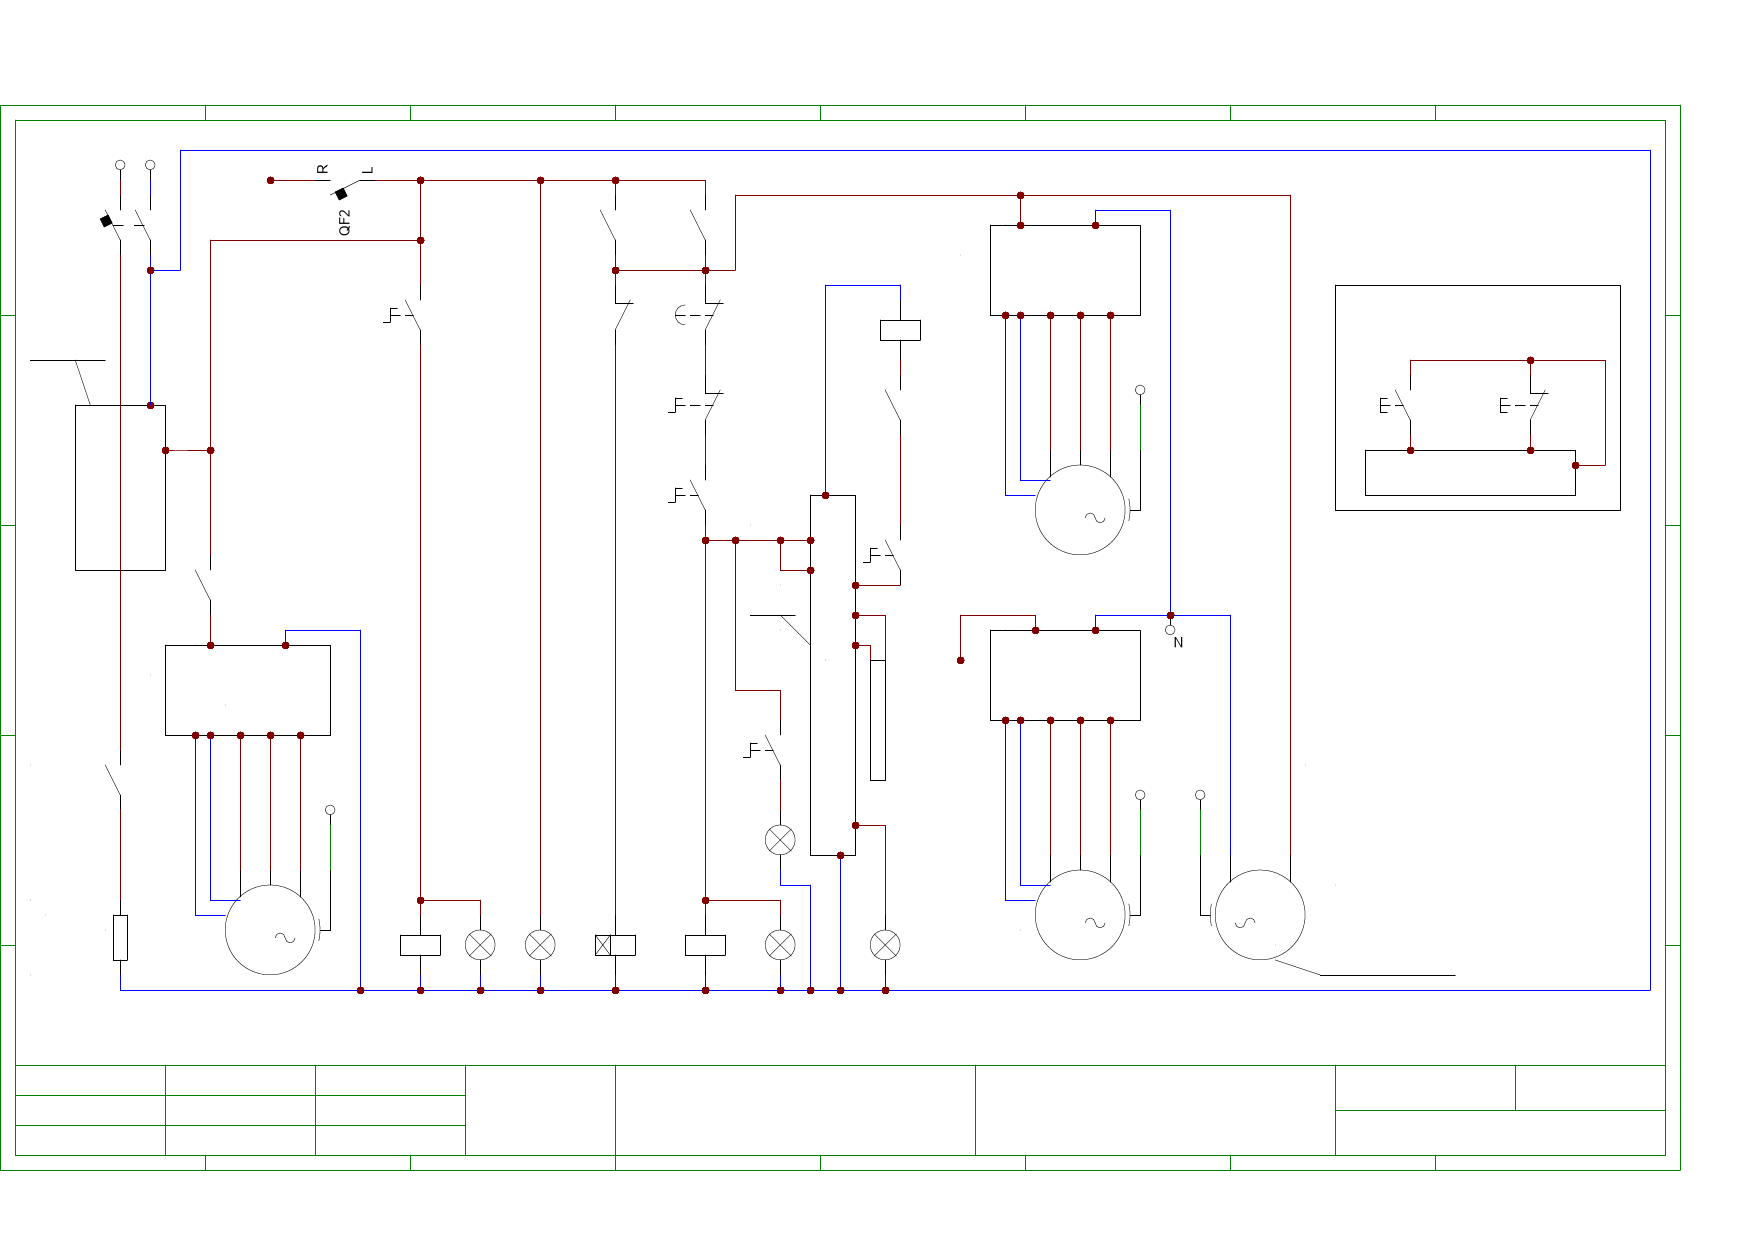The width and height of the screenshot is (1754, 1240).
Task: Select the lamp below the pushbutton switch
Action: coord(780,840)
